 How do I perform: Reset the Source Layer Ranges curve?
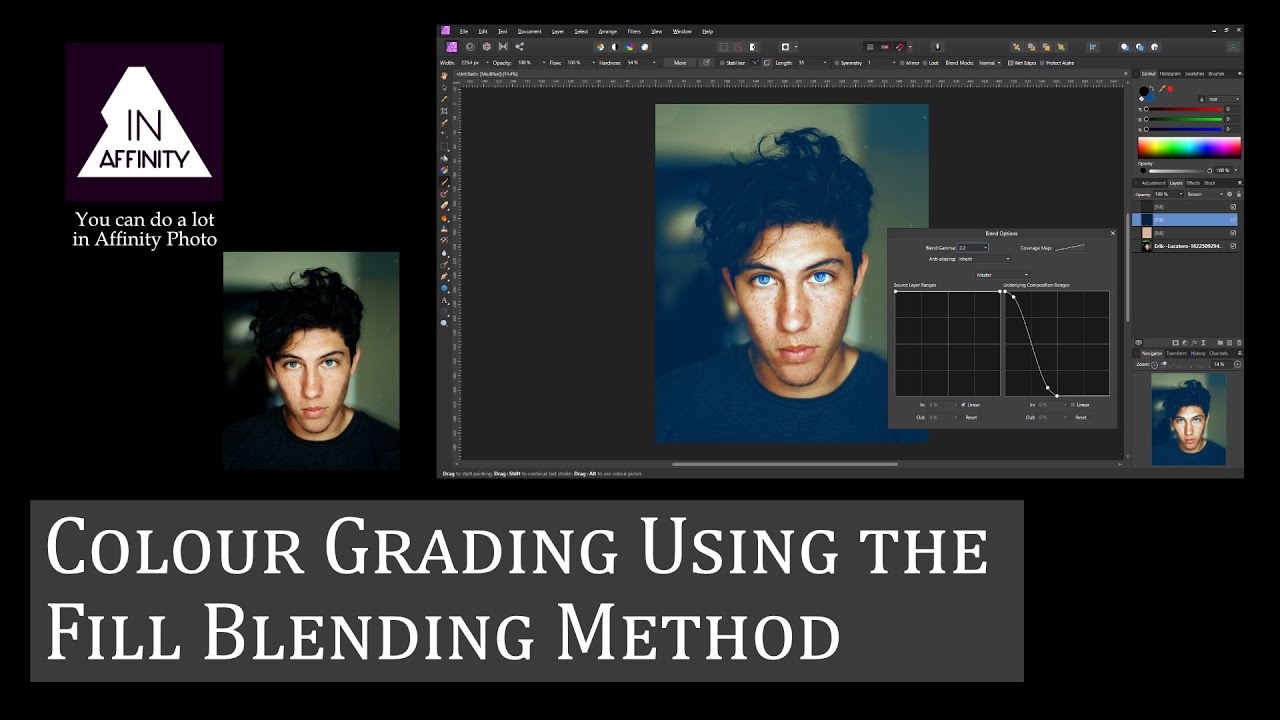click(x=971, y=417)
